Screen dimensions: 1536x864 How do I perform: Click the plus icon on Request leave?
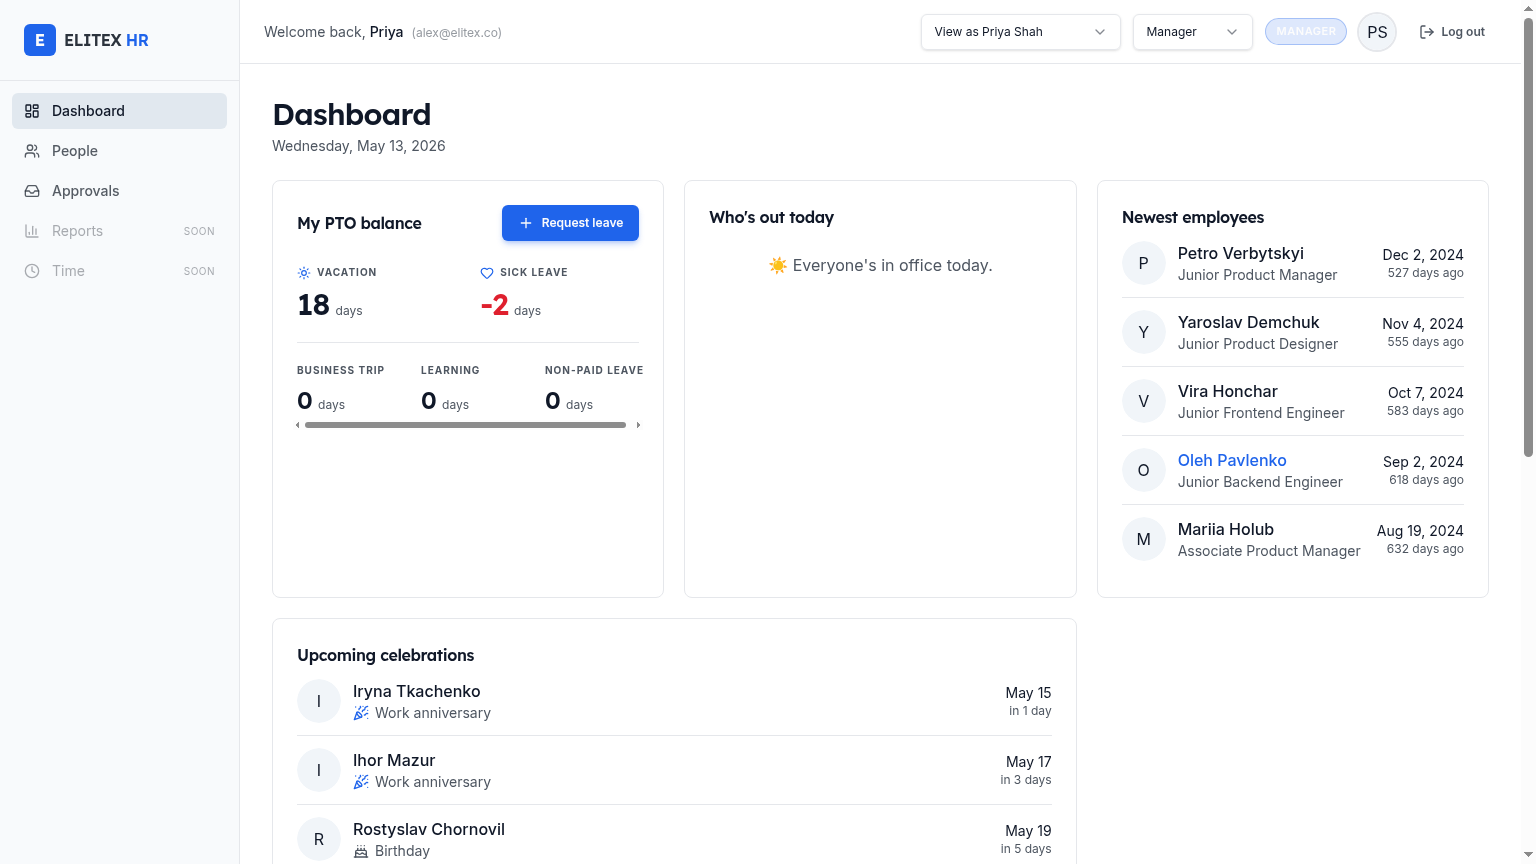(526, 223)
